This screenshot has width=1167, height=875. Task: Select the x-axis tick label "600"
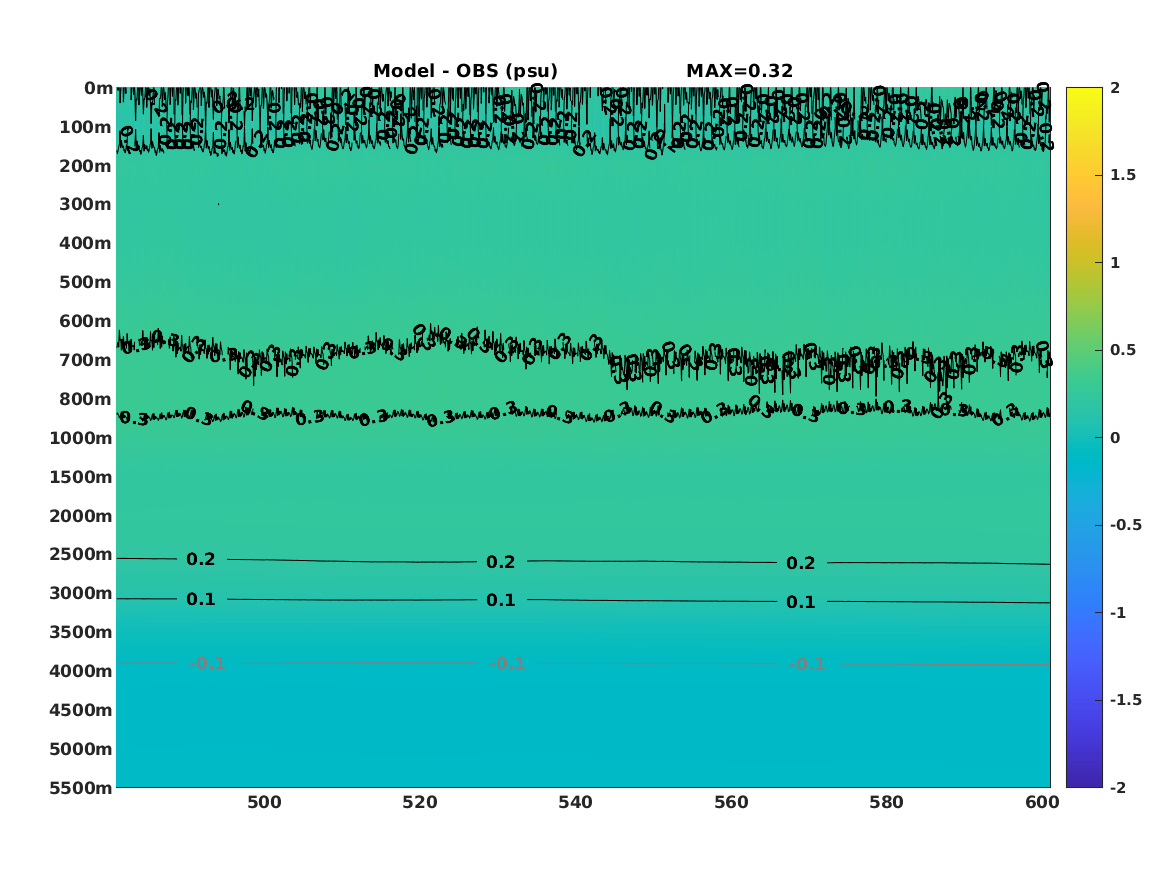click(1042, 802)
